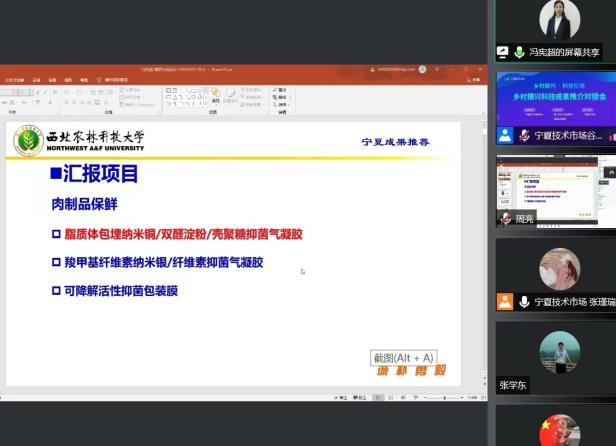
Task: Toggle the Comments pane in status bar
Action: [359, 398]
